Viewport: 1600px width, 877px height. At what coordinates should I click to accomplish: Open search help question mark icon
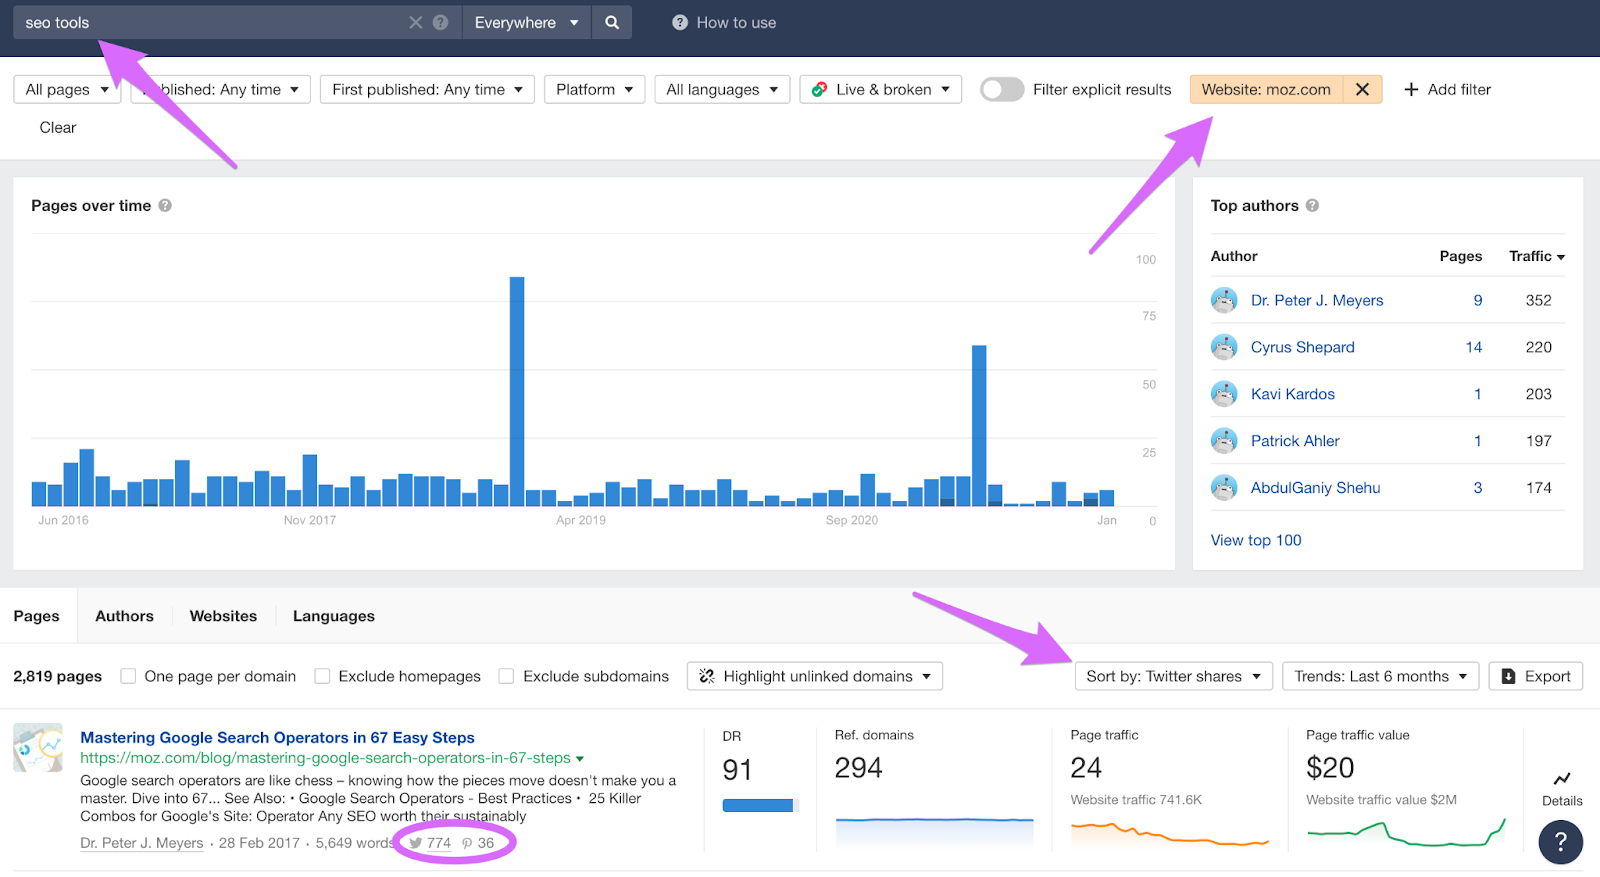[x=440, y=22]
